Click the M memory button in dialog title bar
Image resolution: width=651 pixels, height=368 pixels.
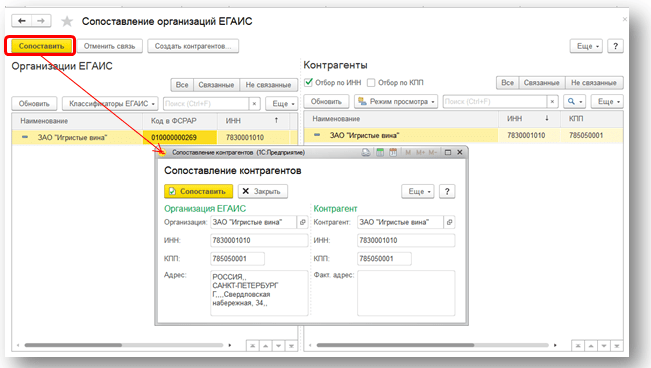click(408, 152)
